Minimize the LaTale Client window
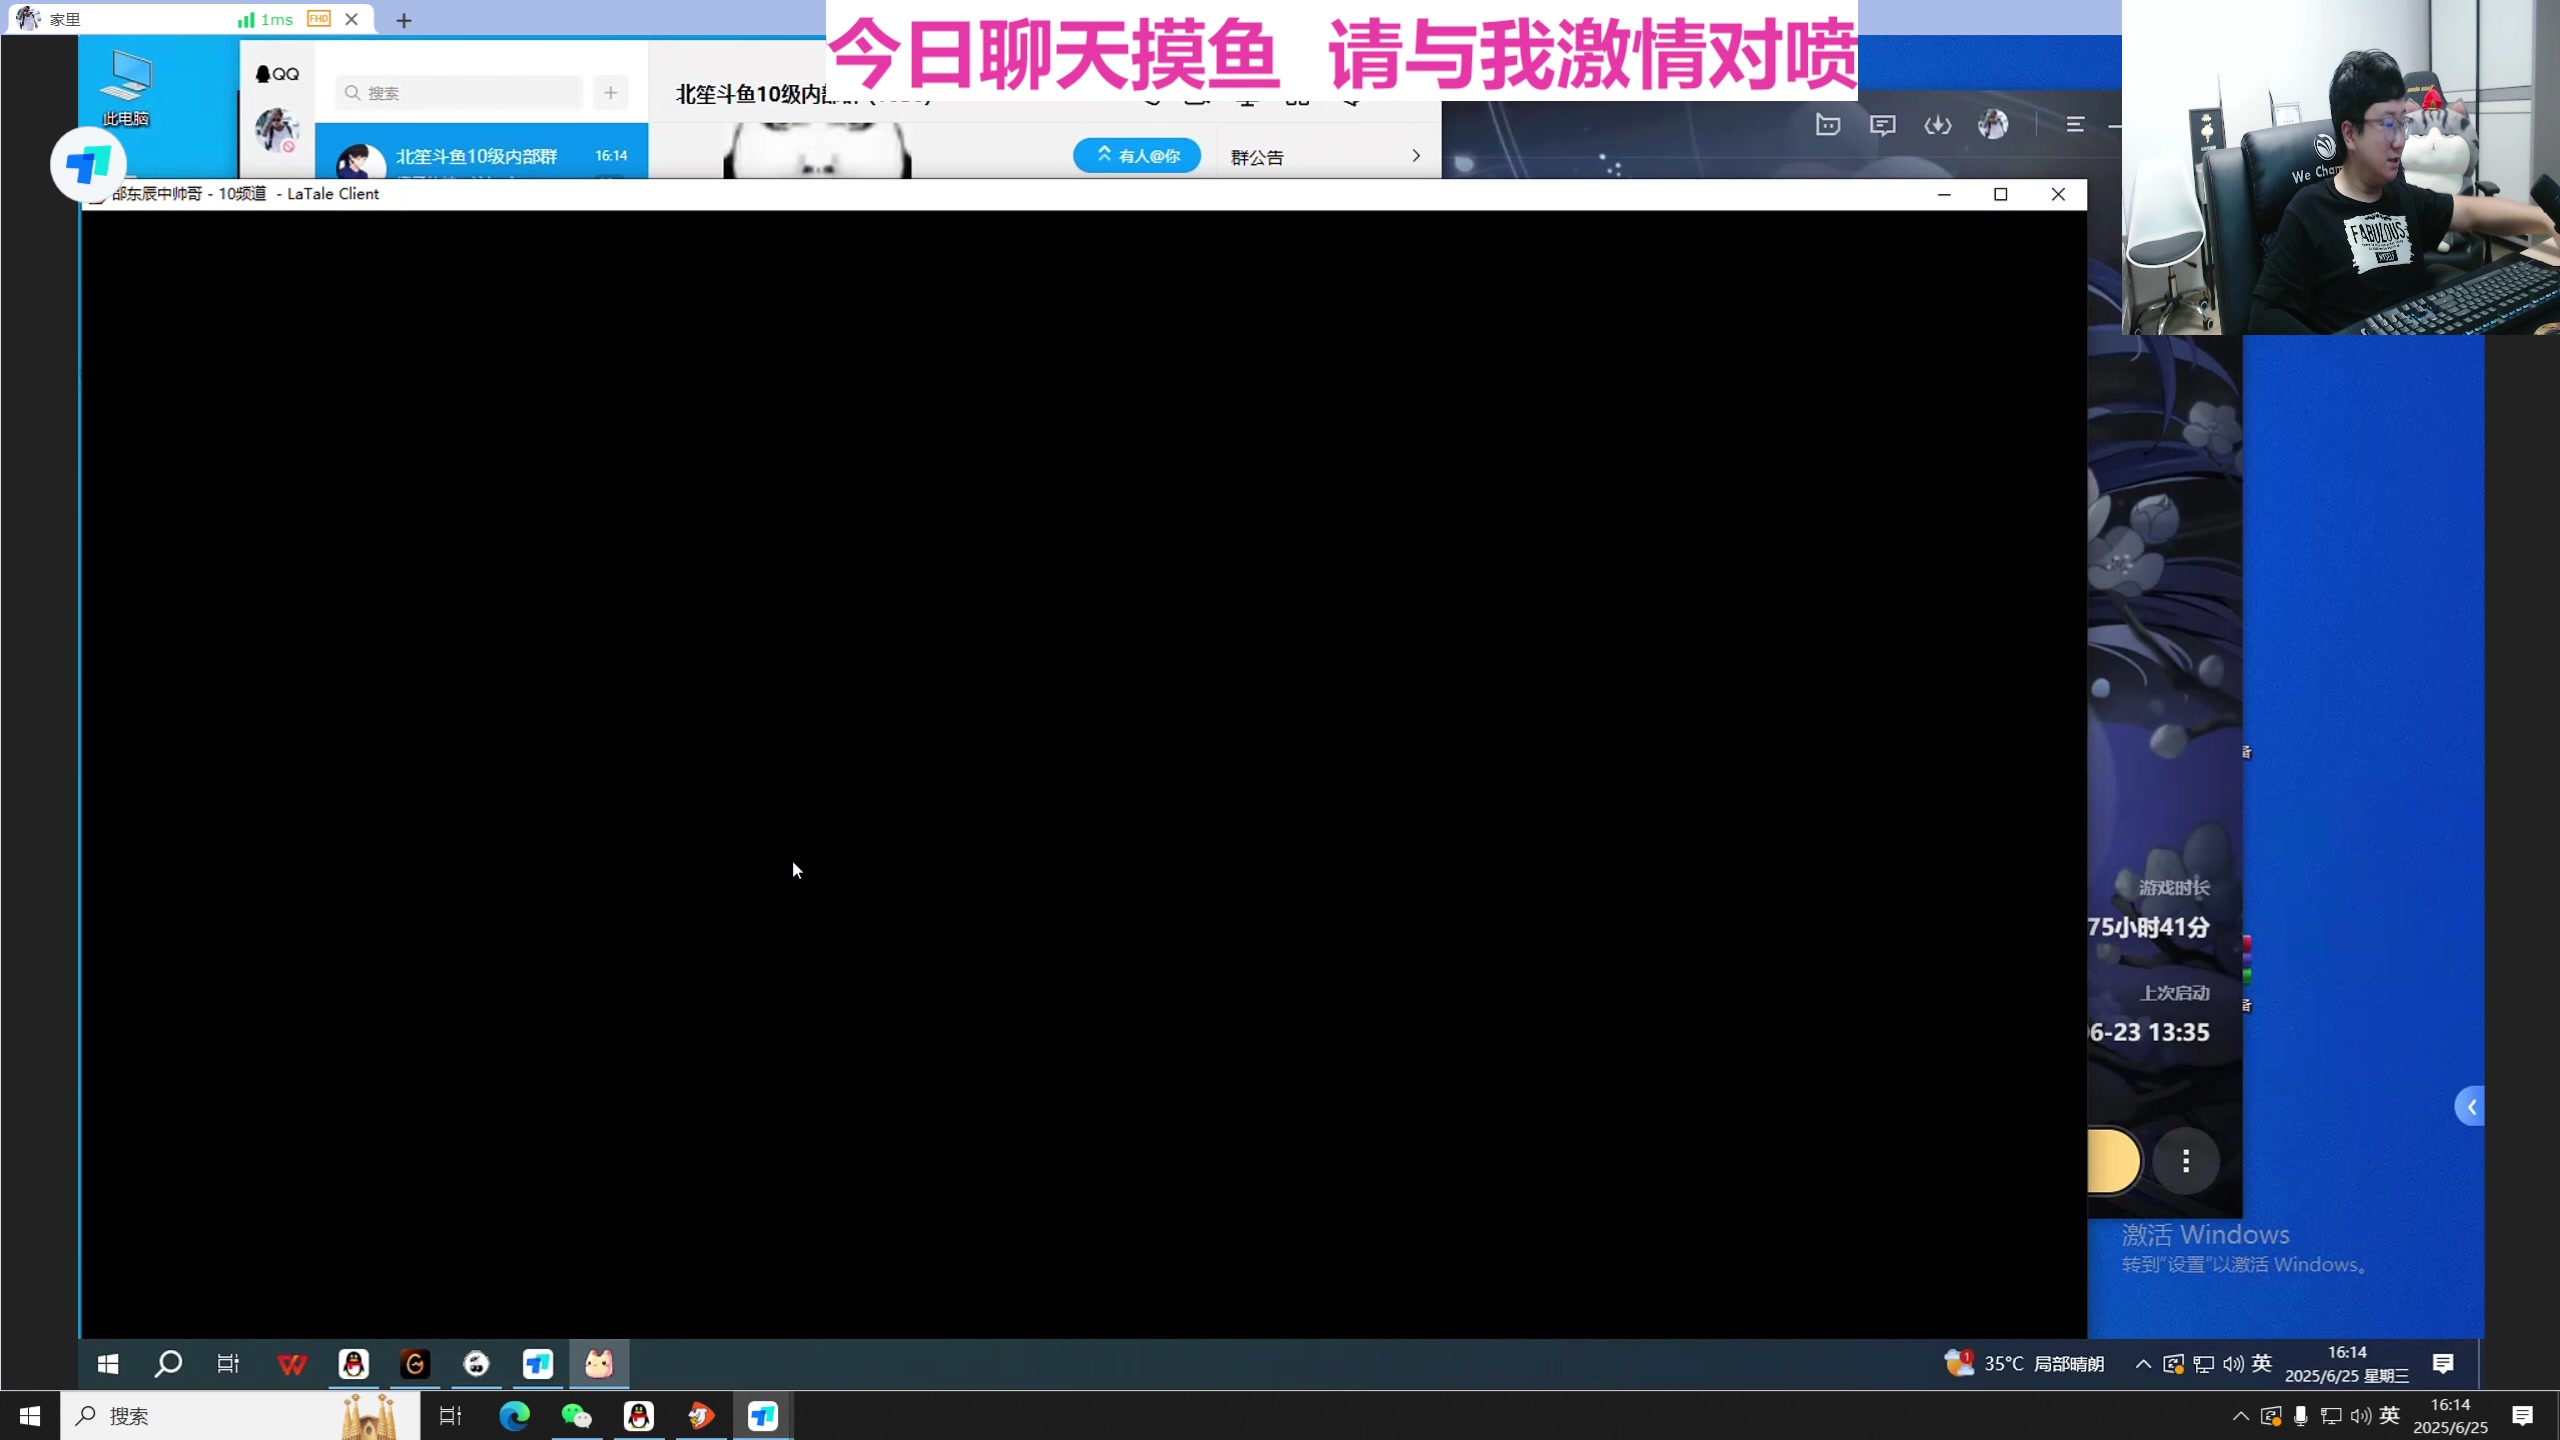Viewport: 2560px width, 1440px height. 1944,194
